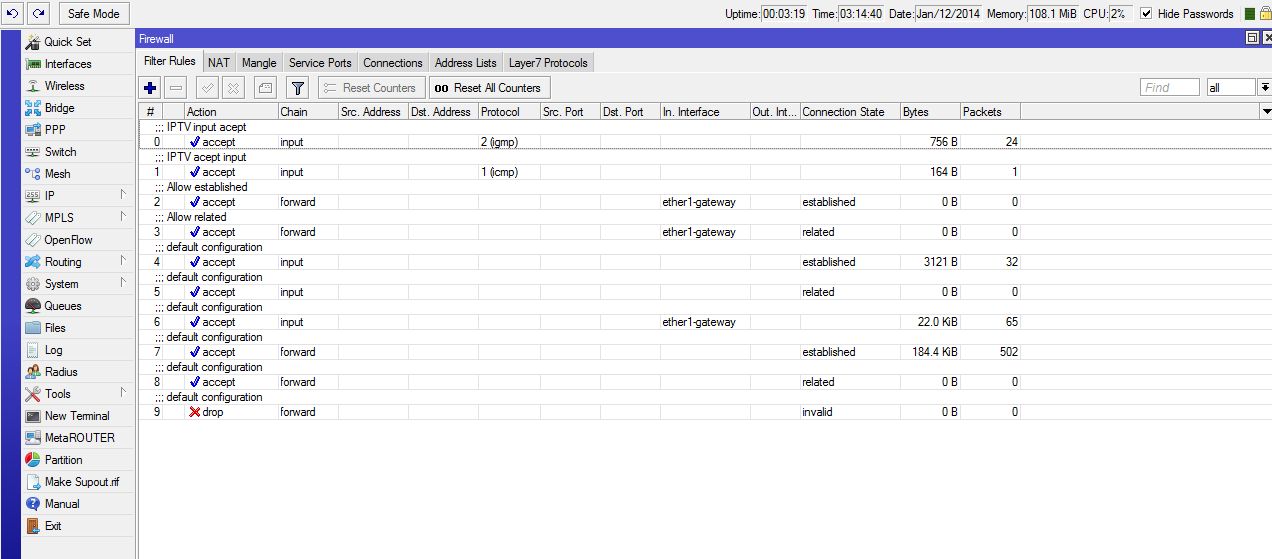Sort by Protocol column header
Screen dimensions: 1272x559
coord(509,112)
